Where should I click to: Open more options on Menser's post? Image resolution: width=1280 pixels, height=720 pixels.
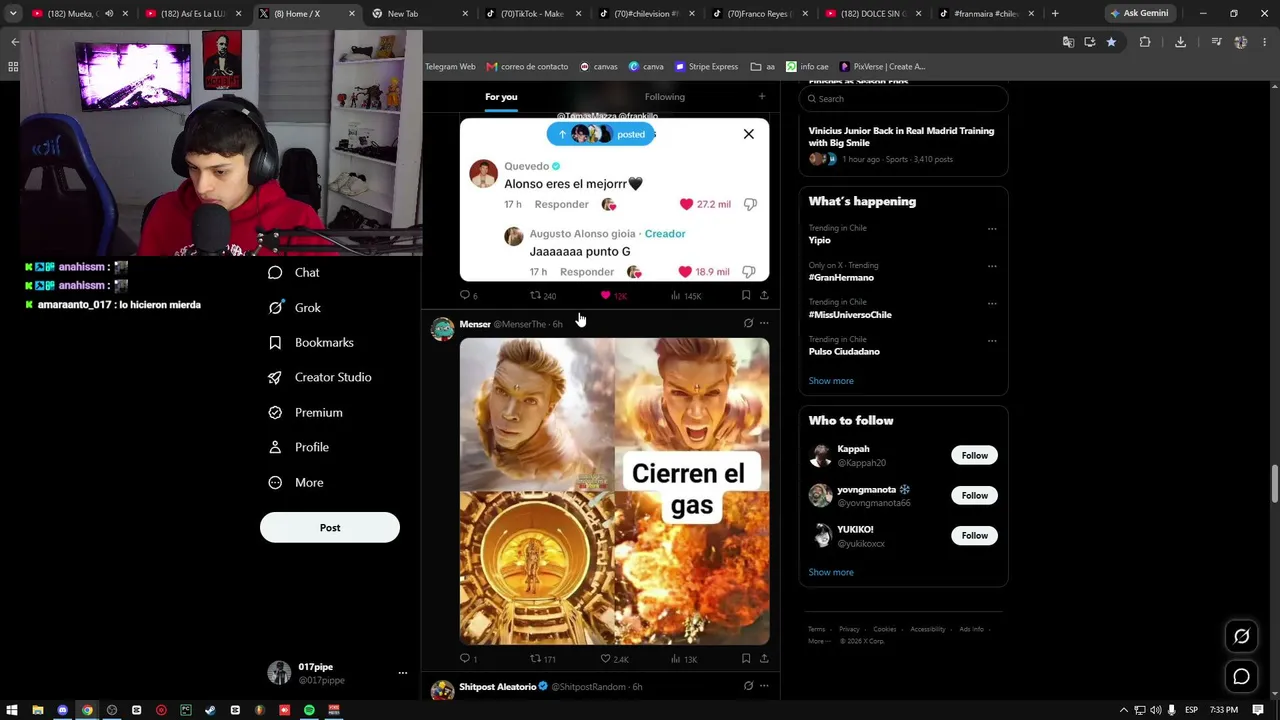(x=764, y=323)
